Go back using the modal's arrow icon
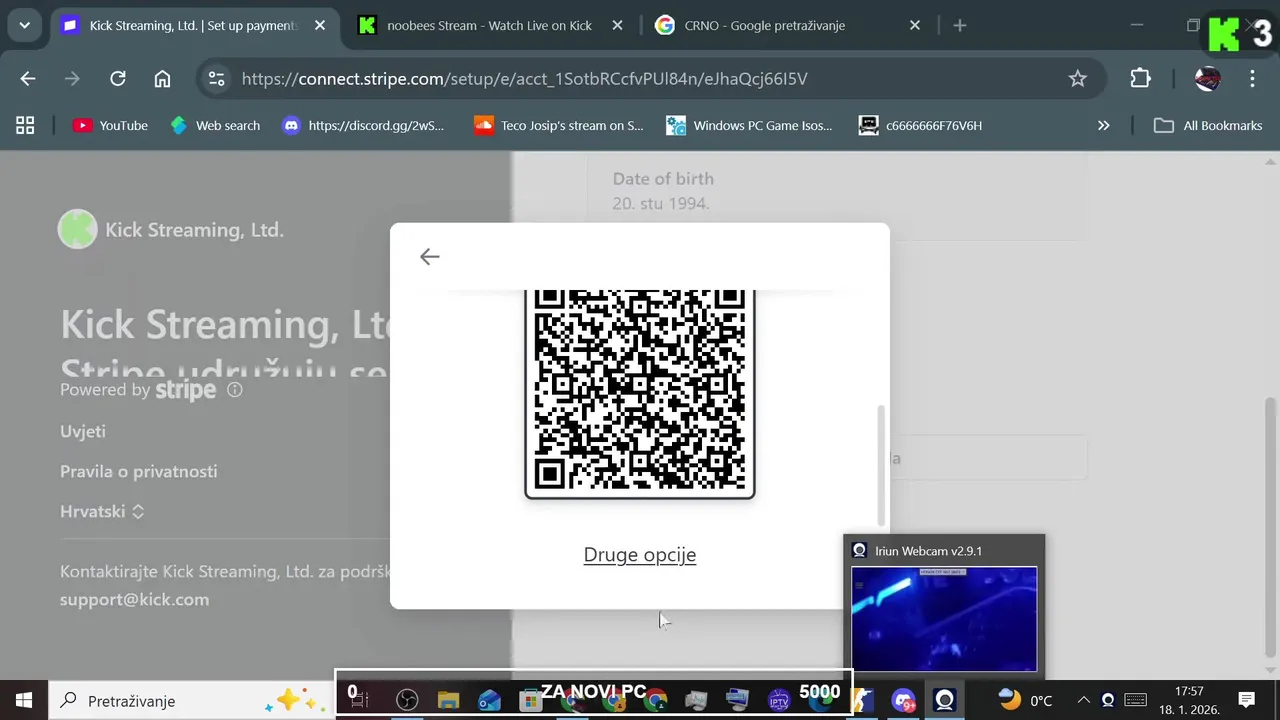This screenshot has width=1280, height=720. (429, 257)
